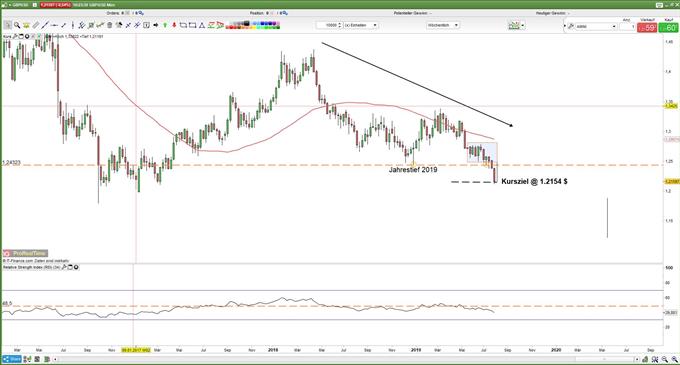The height and width of the screenshot is (365, 680).
Task: Open the Einheiten units dropdown
Action: (x=361, y=25)
